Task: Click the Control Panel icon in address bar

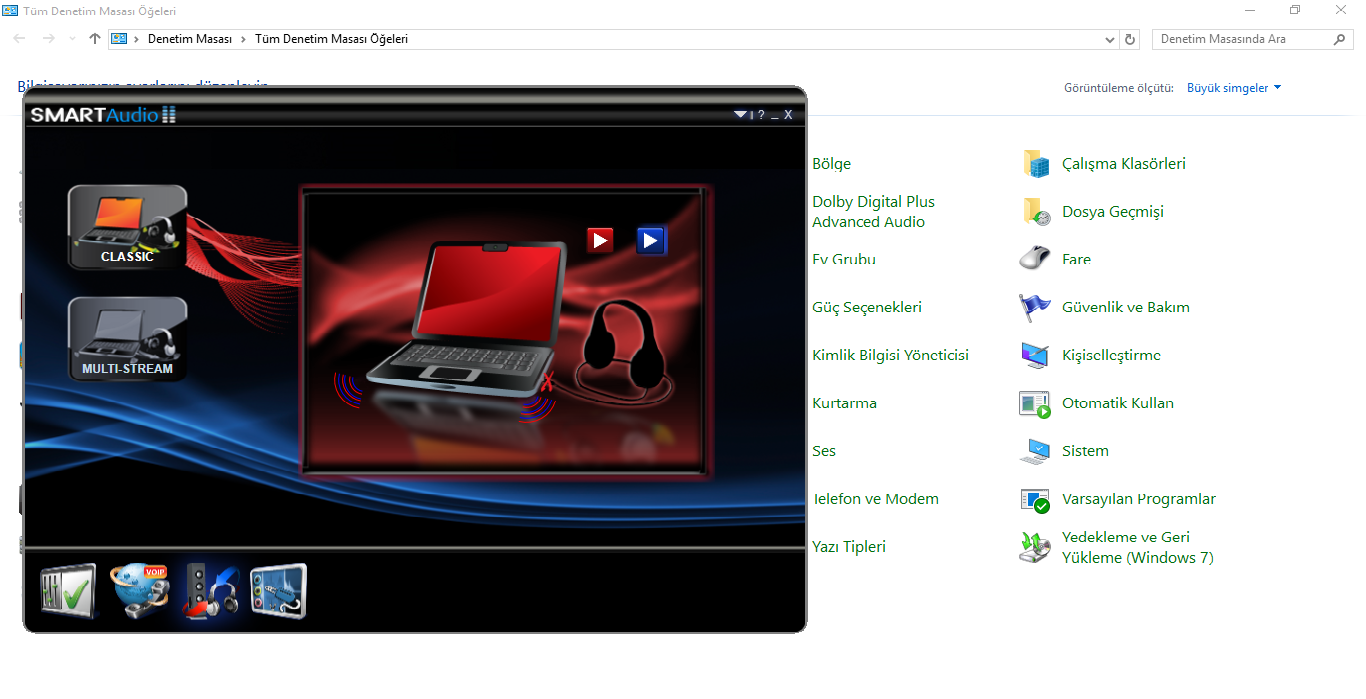Action: 120,39
